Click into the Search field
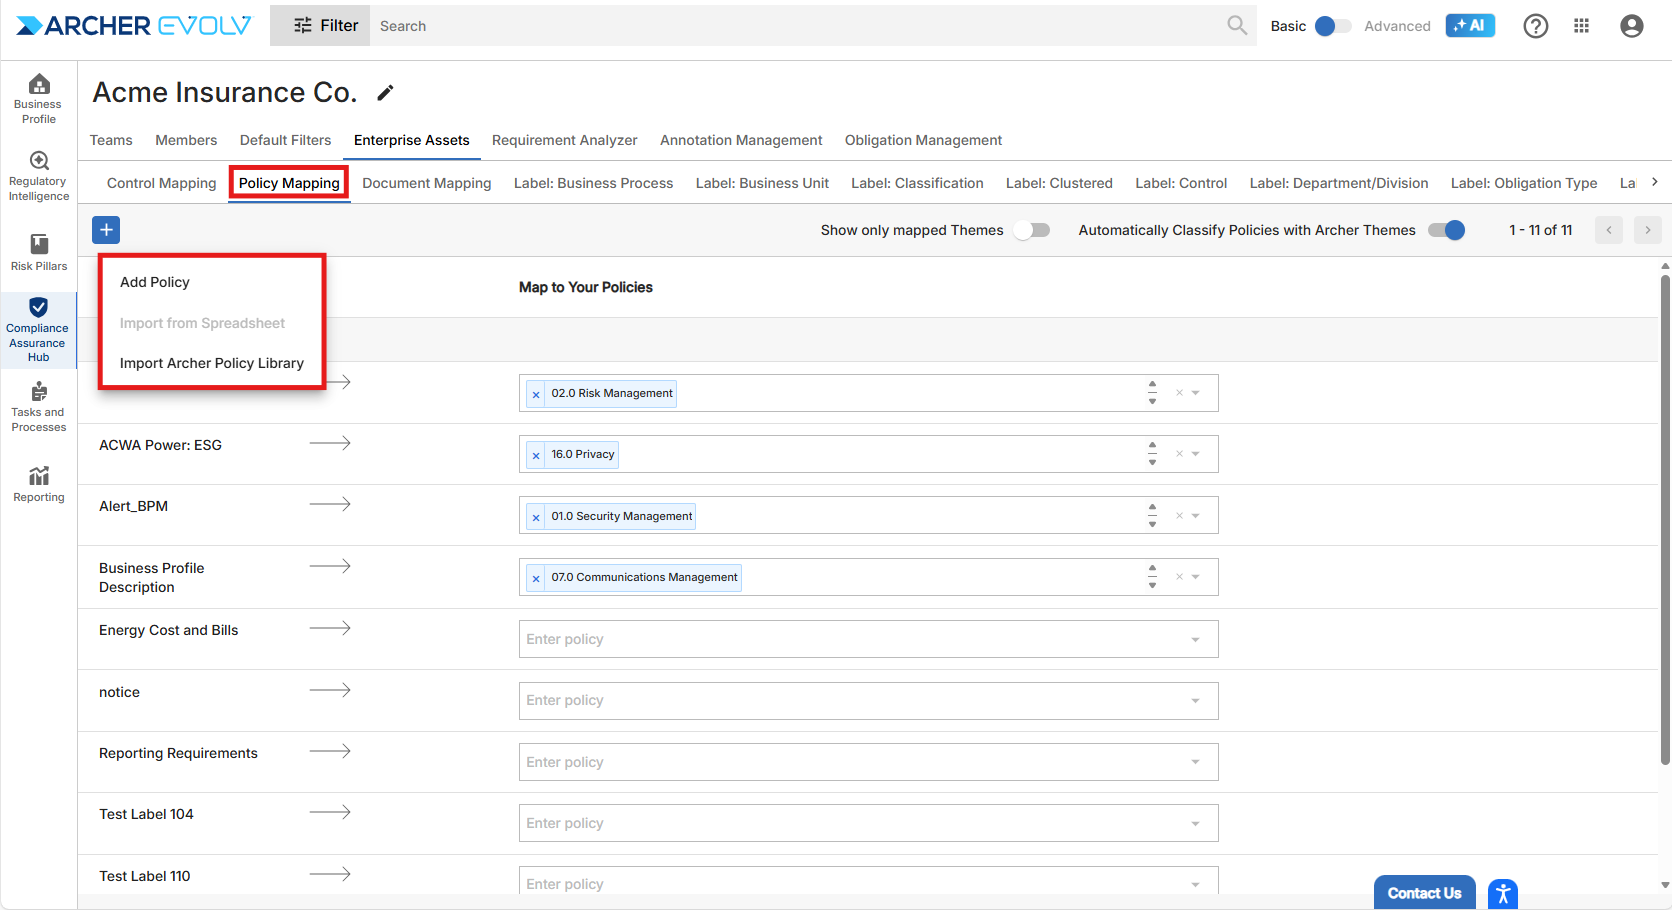The width and height of the screenshot is (1672, 910). tap(800, 26)
